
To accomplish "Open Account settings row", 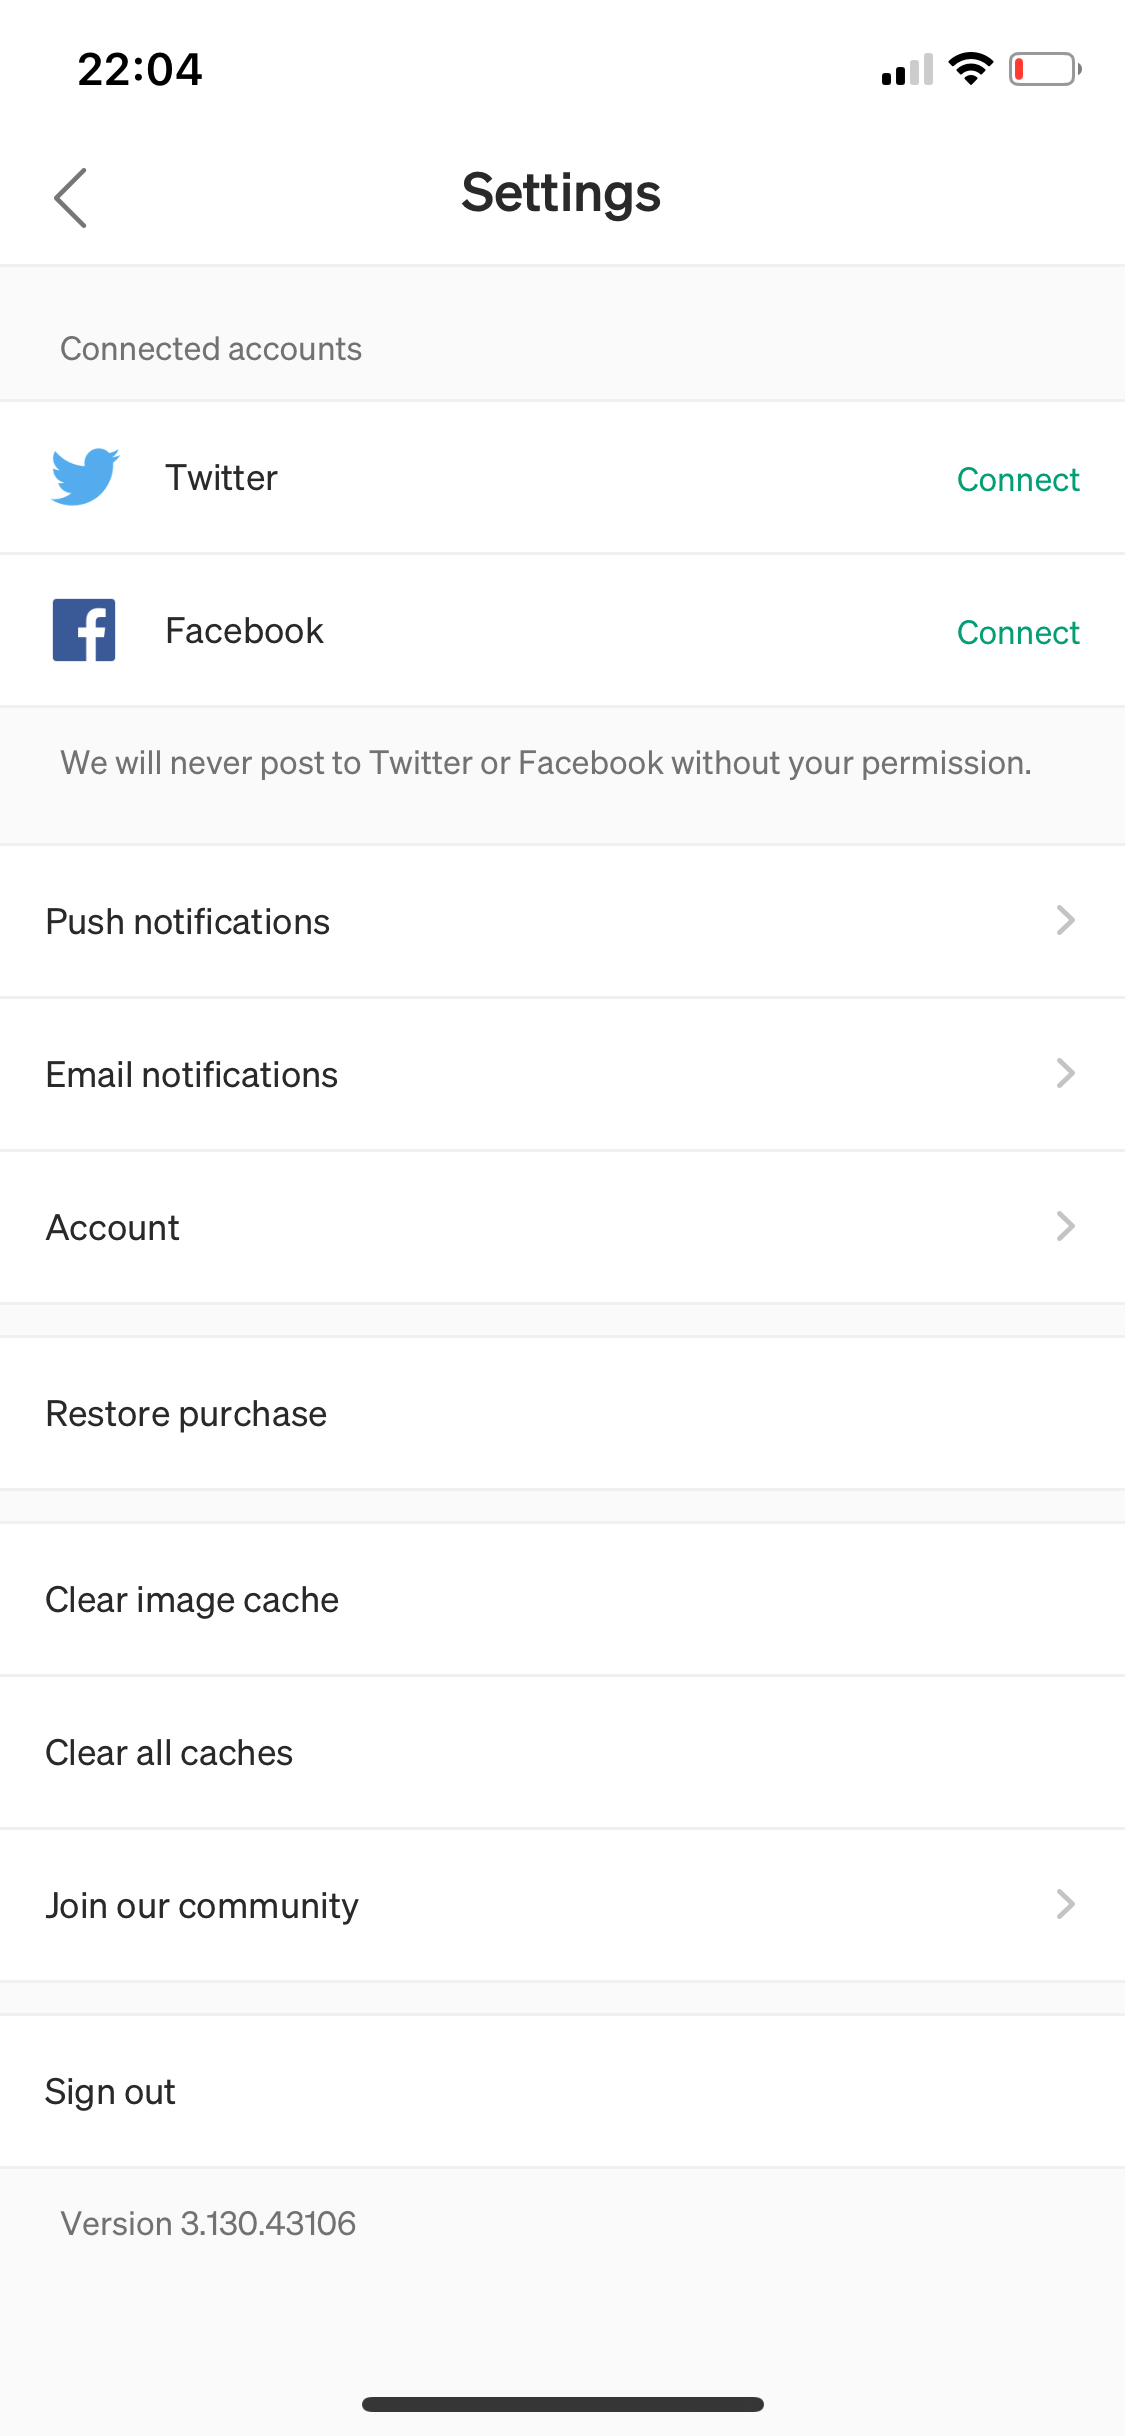I will click(113, 1228).
